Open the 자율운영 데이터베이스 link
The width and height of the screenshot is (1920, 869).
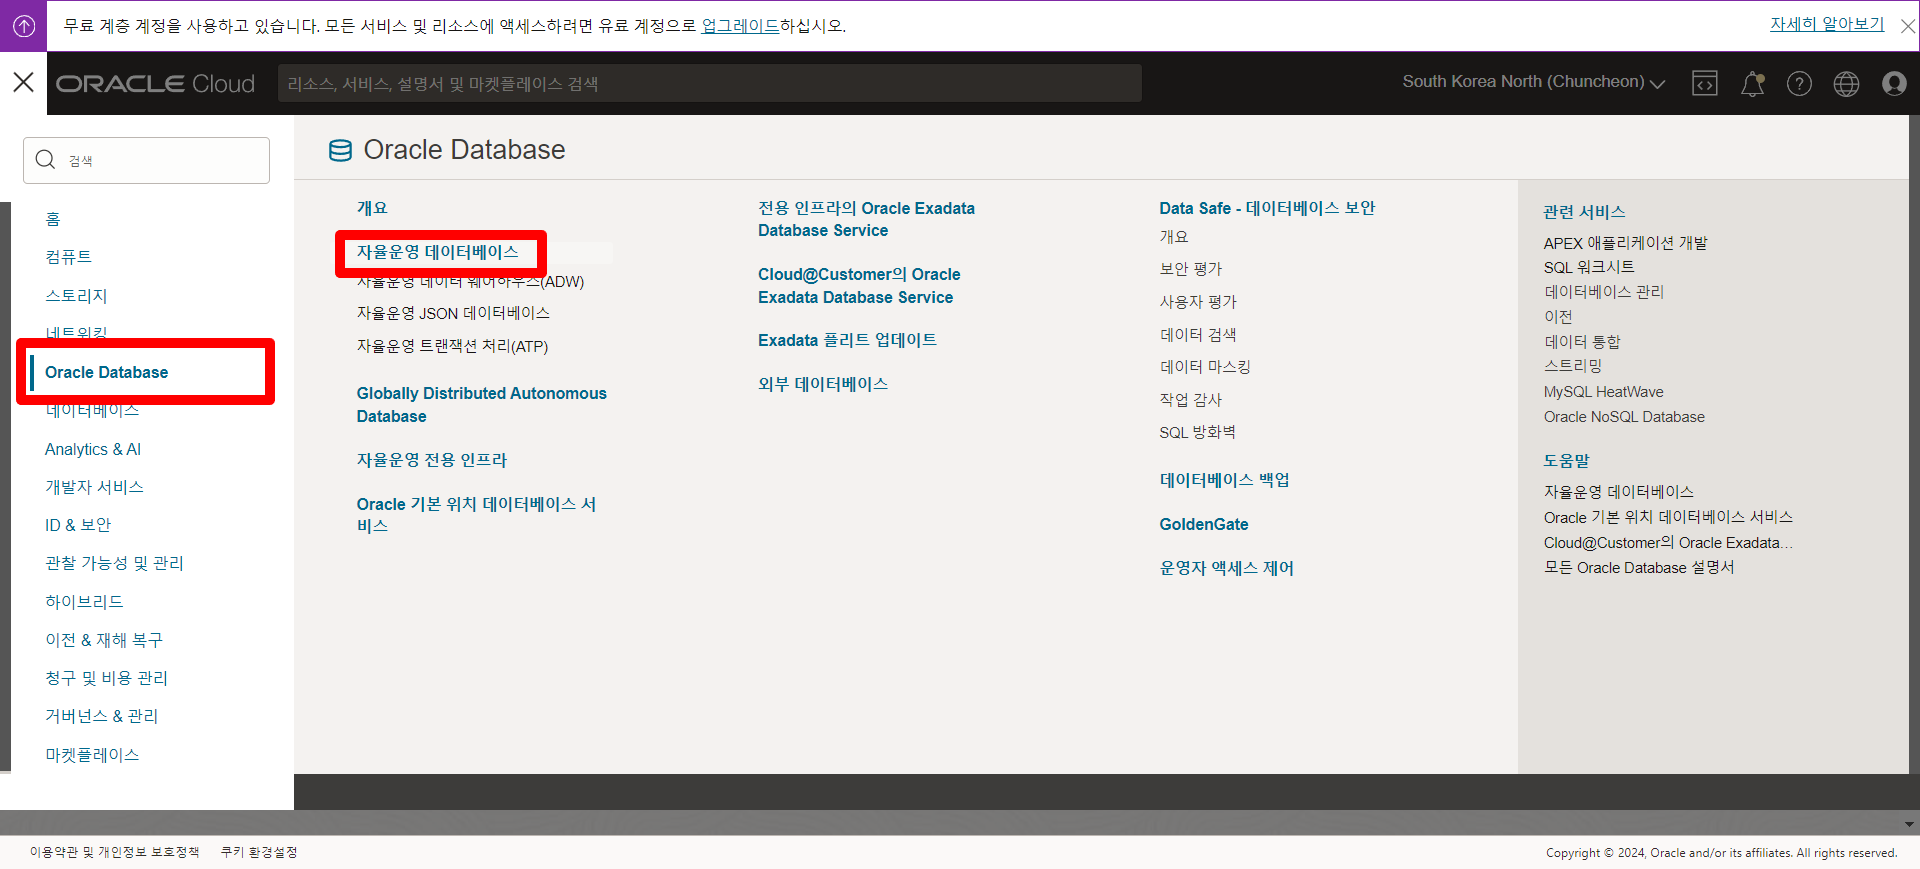coord(437,252)
